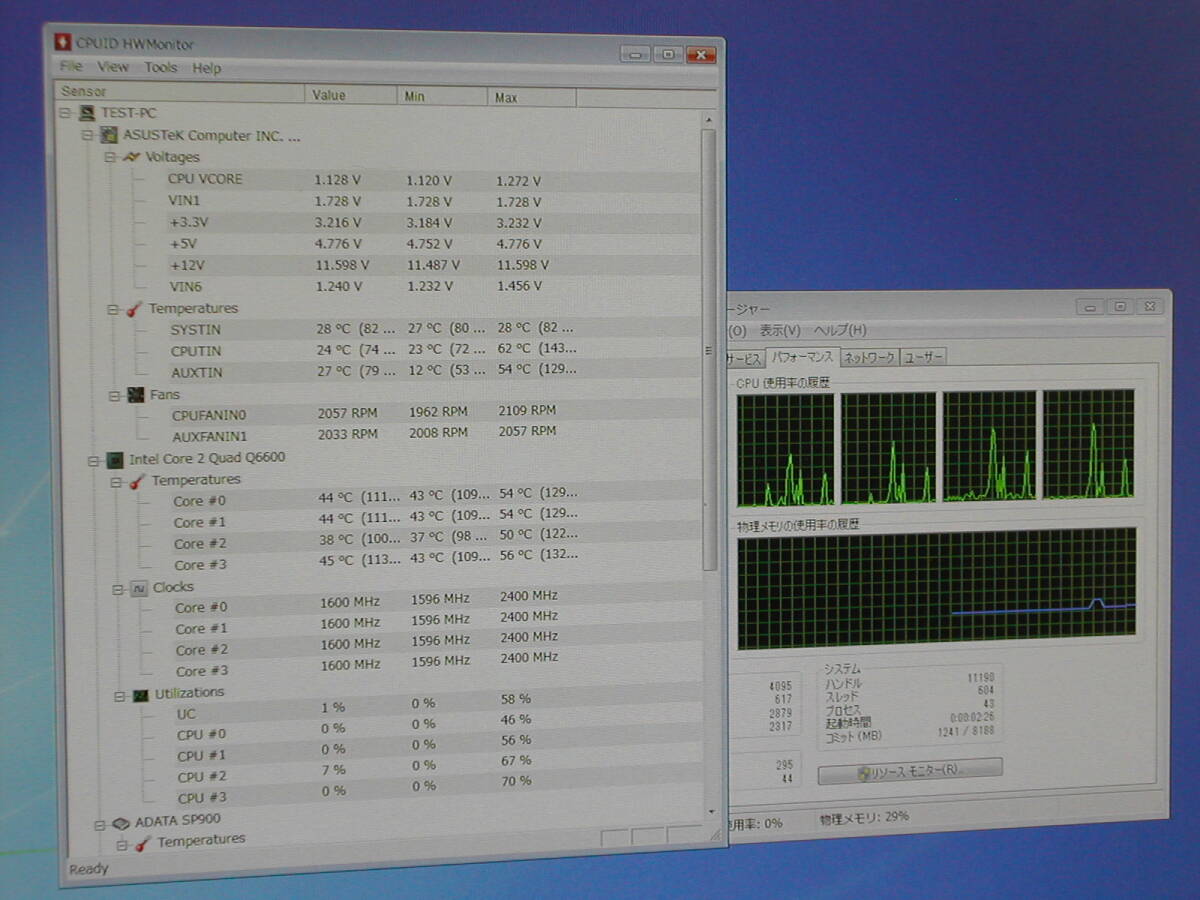The height and width of the screenshot is (900, 1200).
Task: Click the ADATA SP900 drive icon
Action: [x=121, y=823]
